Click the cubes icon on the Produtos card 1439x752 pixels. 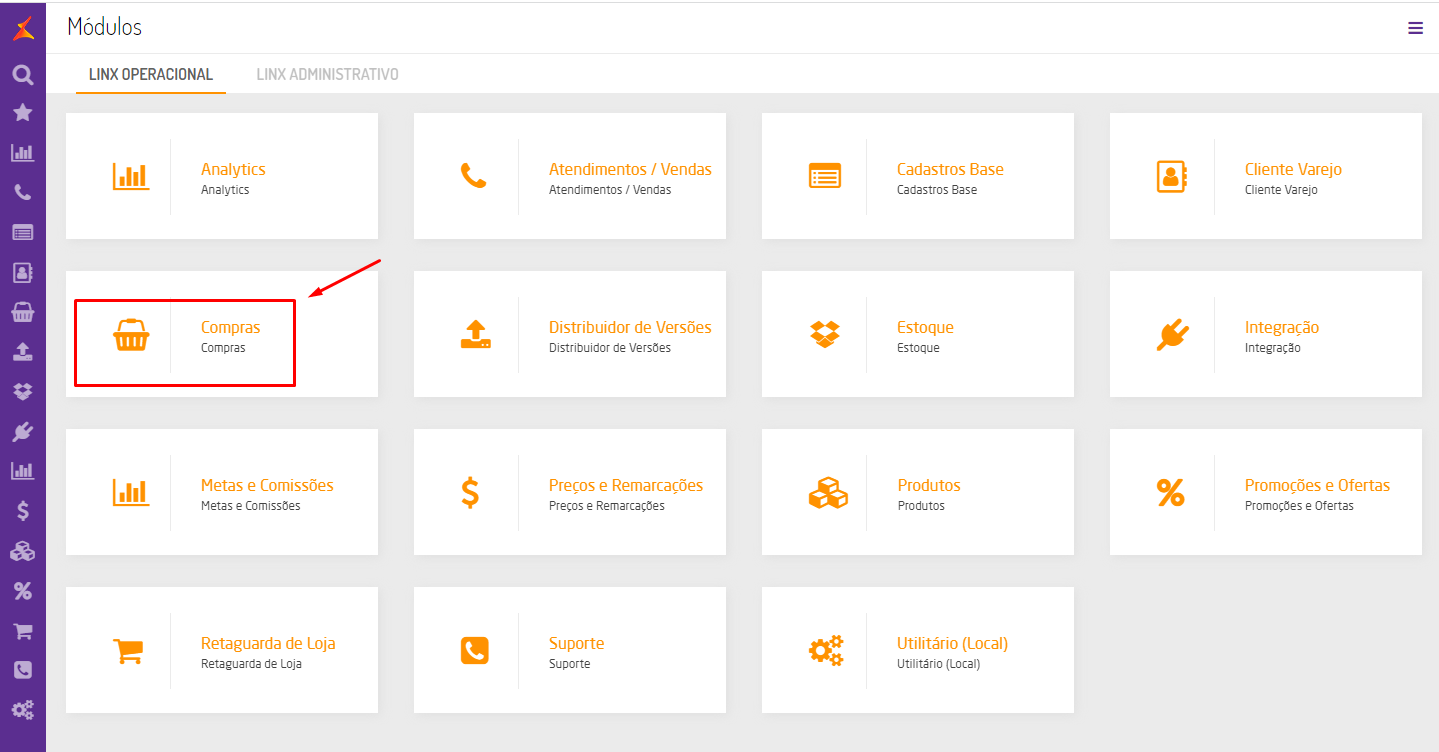827,492
